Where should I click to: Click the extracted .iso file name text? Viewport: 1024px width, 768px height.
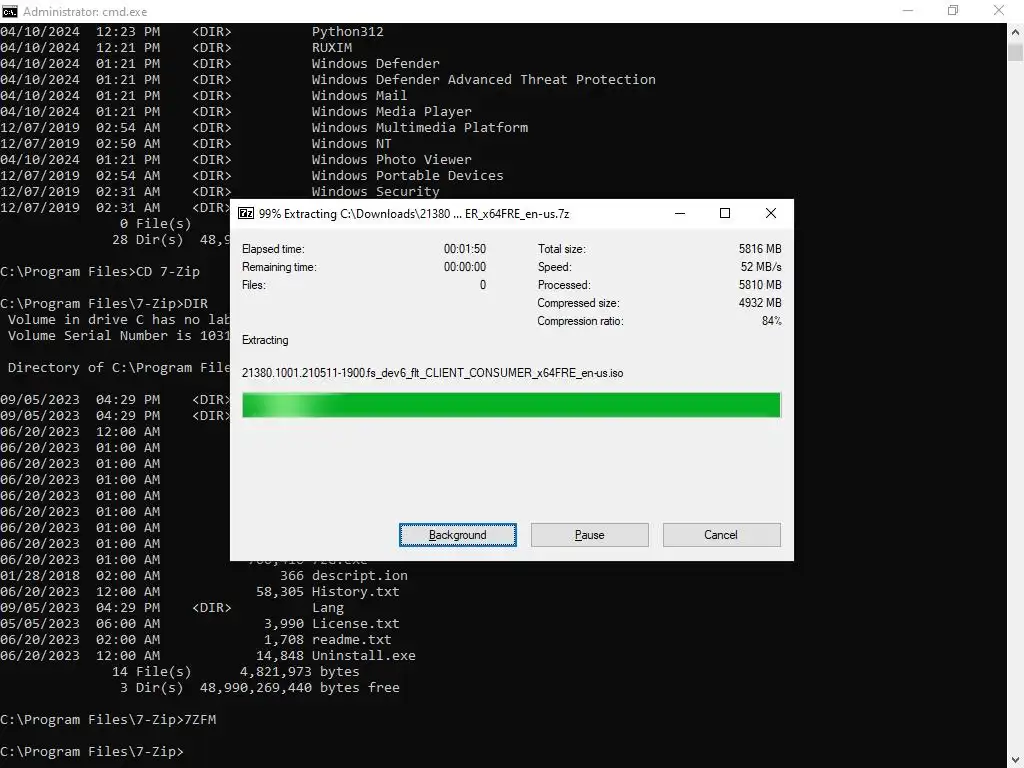pyautogui.click(x=432, y=373)
